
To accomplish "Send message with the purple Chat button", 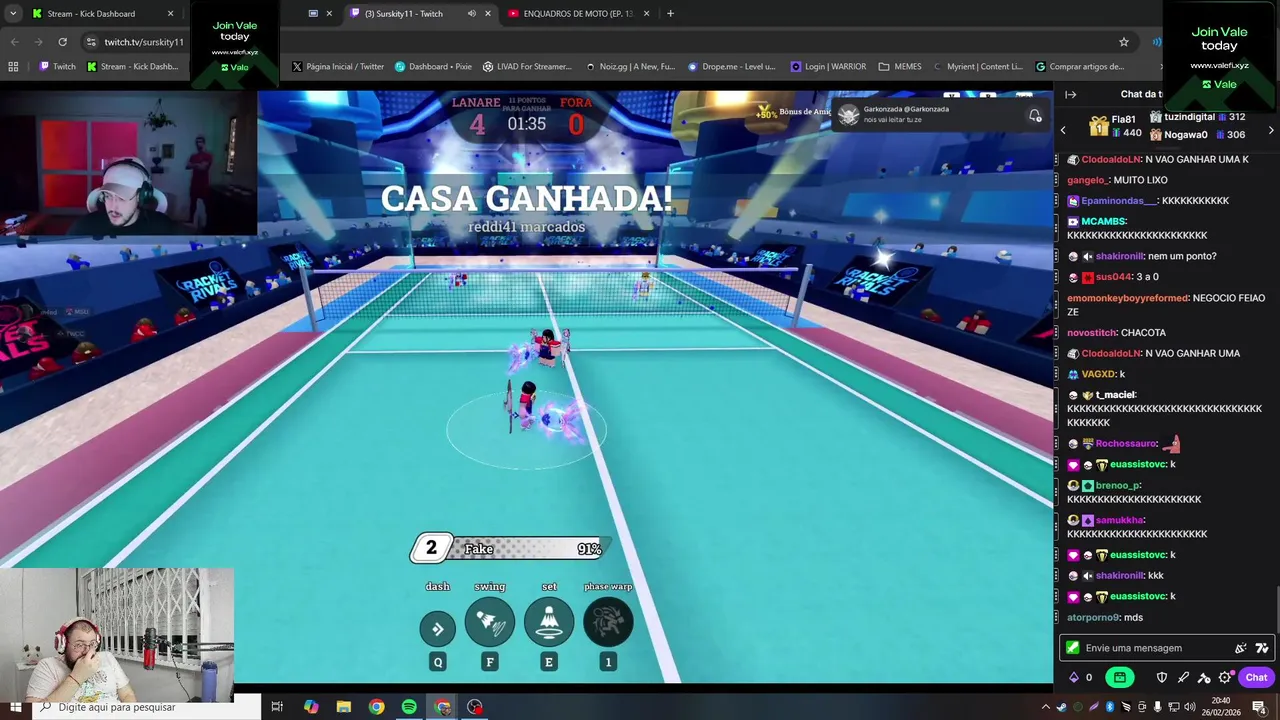I will pyautogui.click(x=1256, y=677).
